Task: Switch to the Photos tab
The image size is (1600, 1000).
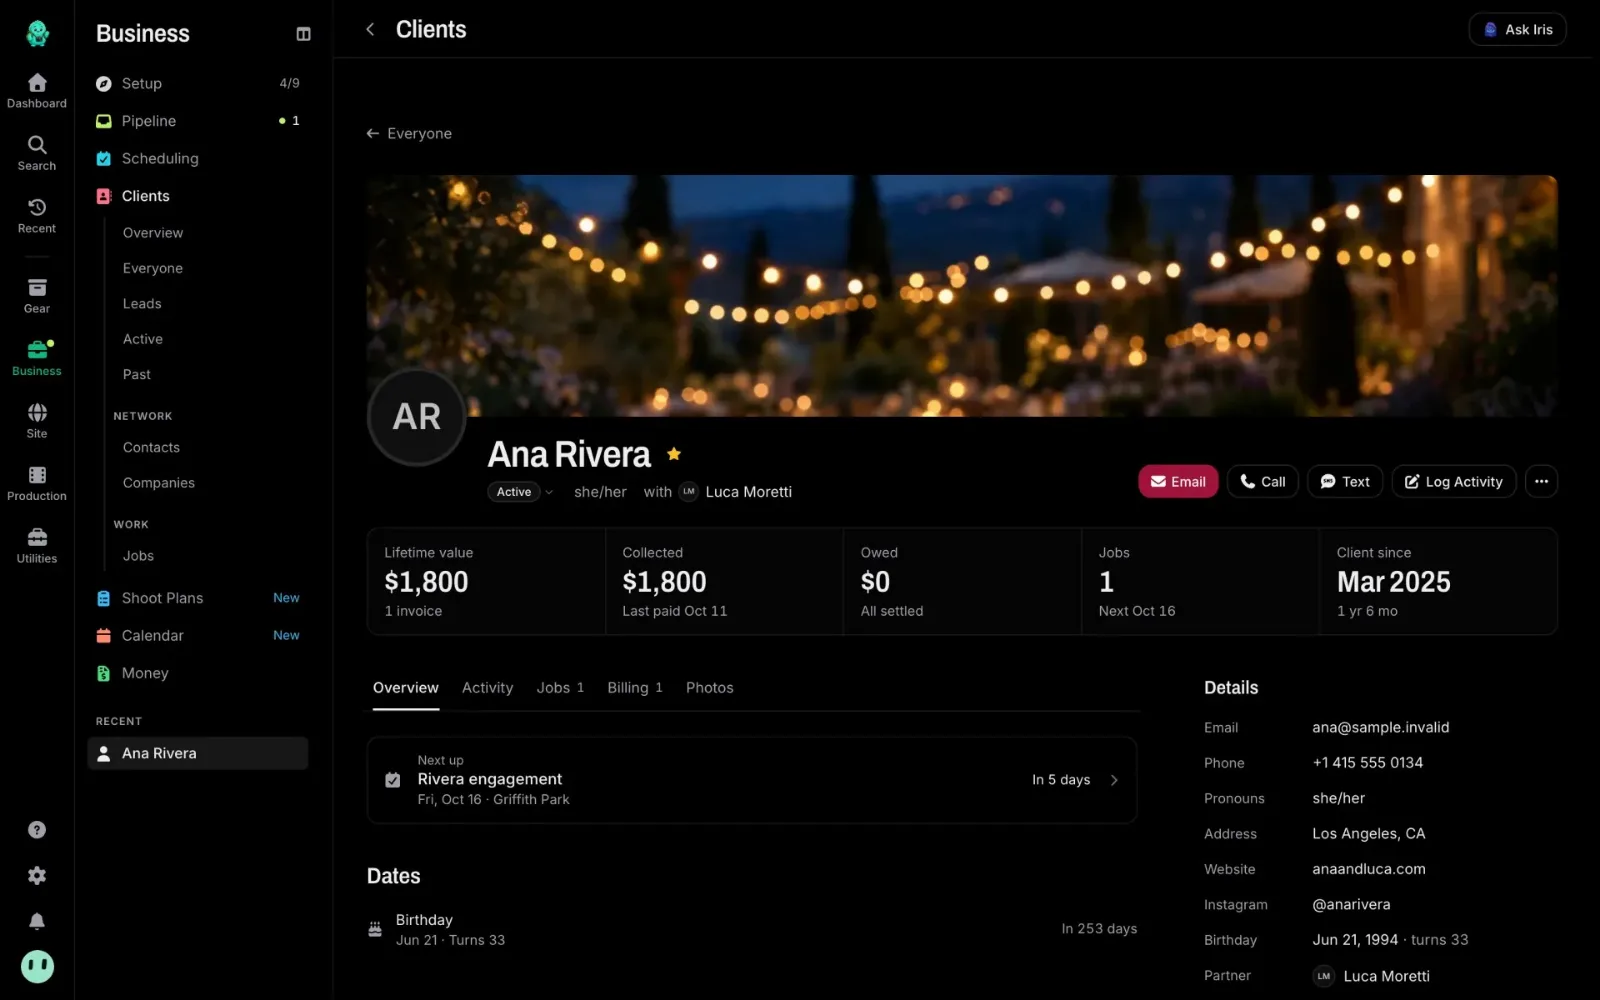Action: [x=709, y=688]
